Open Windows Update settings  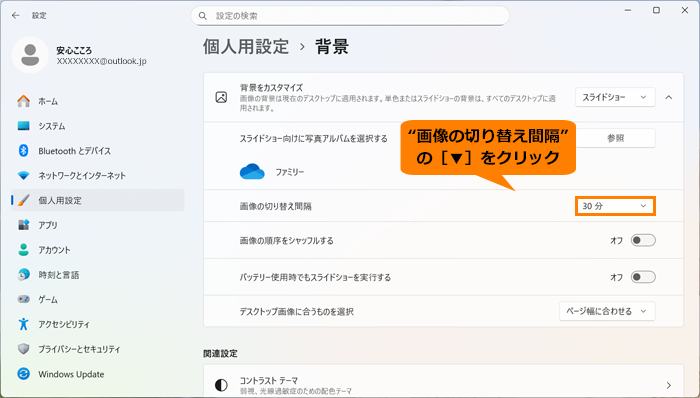[98, 374]
